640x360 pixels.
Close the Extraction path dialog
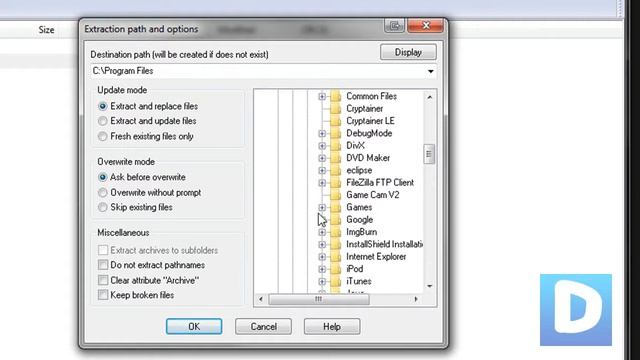pyautogui.click(x=425, y=26)
